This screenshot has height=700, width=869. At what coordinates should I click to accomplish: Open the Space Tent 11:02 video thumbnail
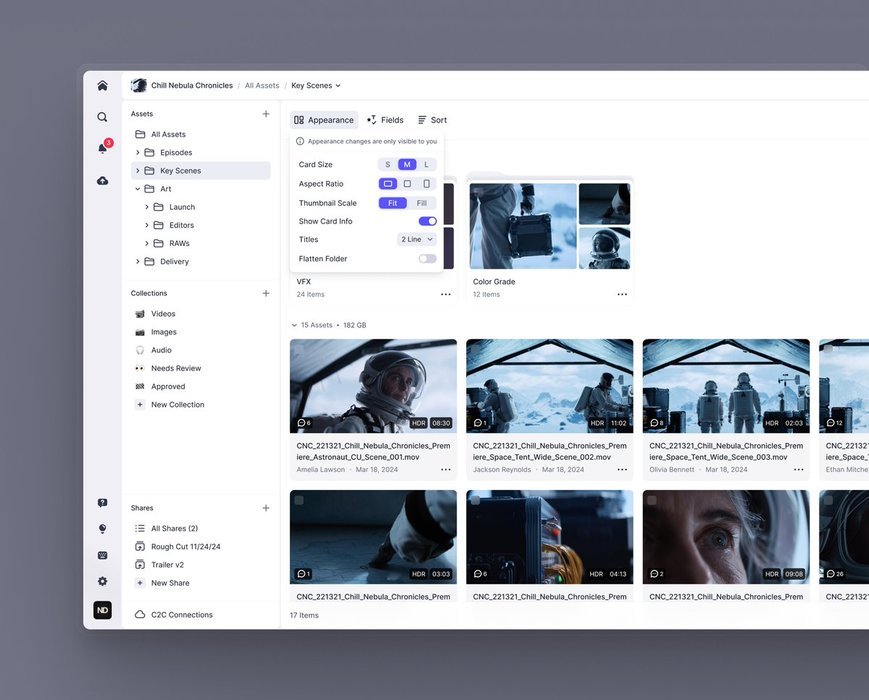550,386
